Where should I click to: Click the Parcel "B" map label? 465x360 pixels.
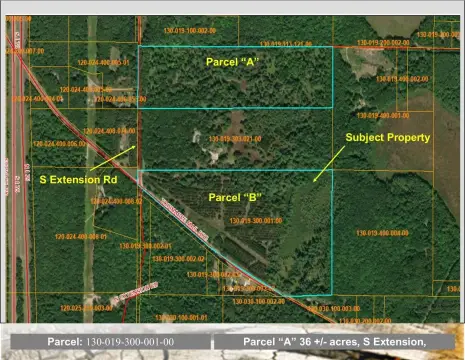235,197
